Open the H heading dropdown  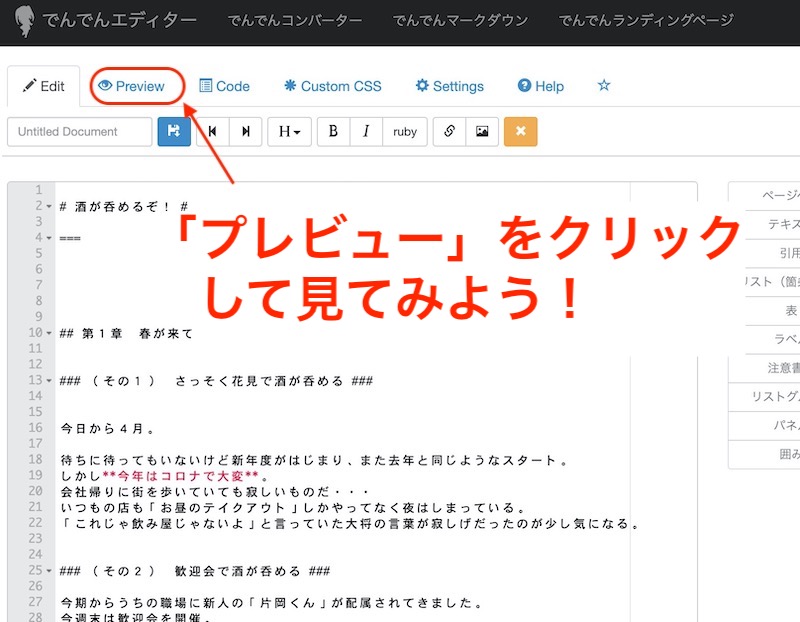pos(289,132)
